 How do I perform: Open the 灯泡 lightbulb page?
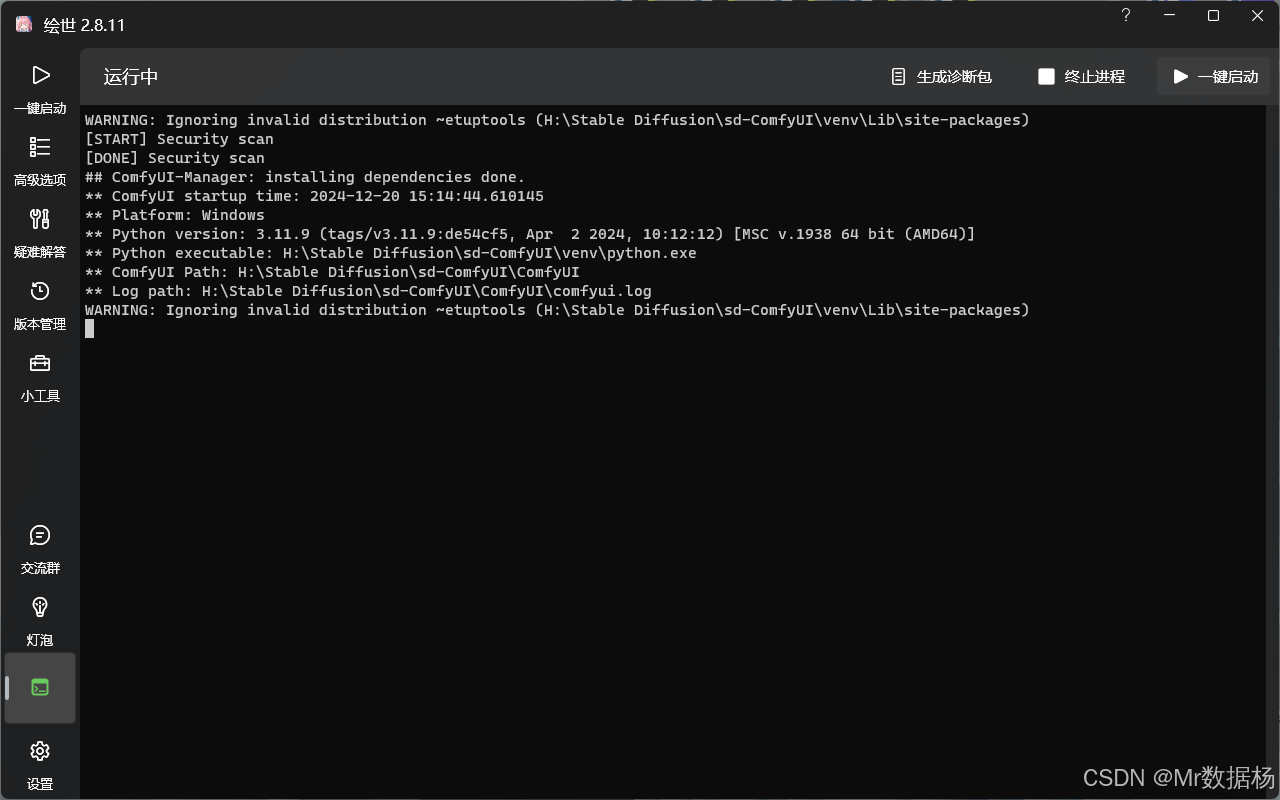pos(40,621)
